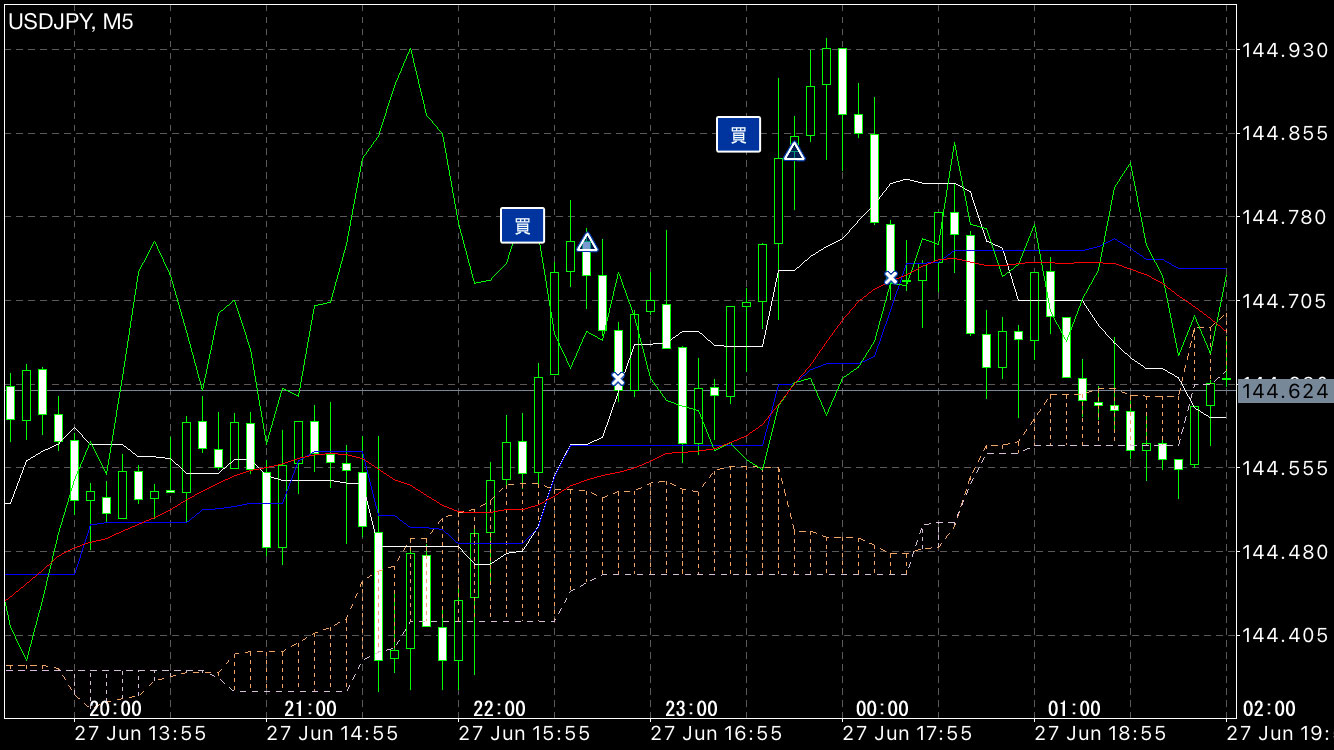
Task: Tap the buy (買) marker near 144.855 level
Action: point(738,135)
